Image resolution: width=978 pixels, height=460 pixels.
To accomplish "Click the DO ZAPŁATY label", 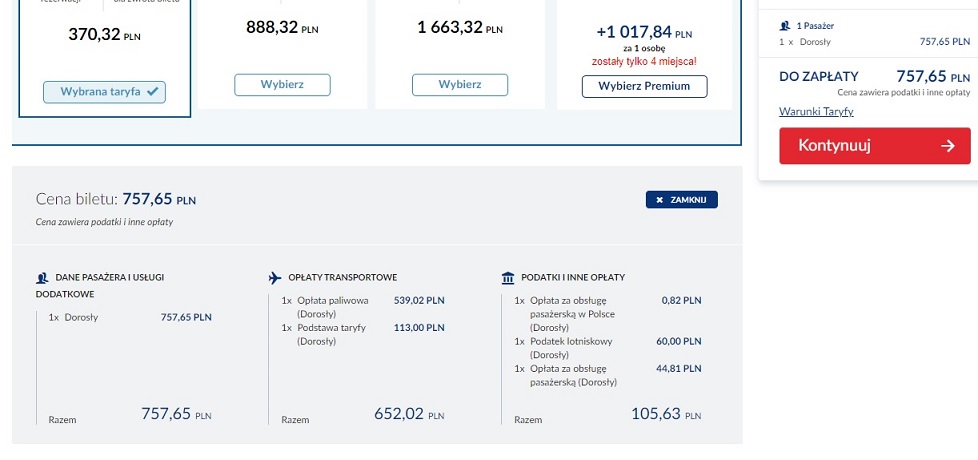I will tap(819, 77).
